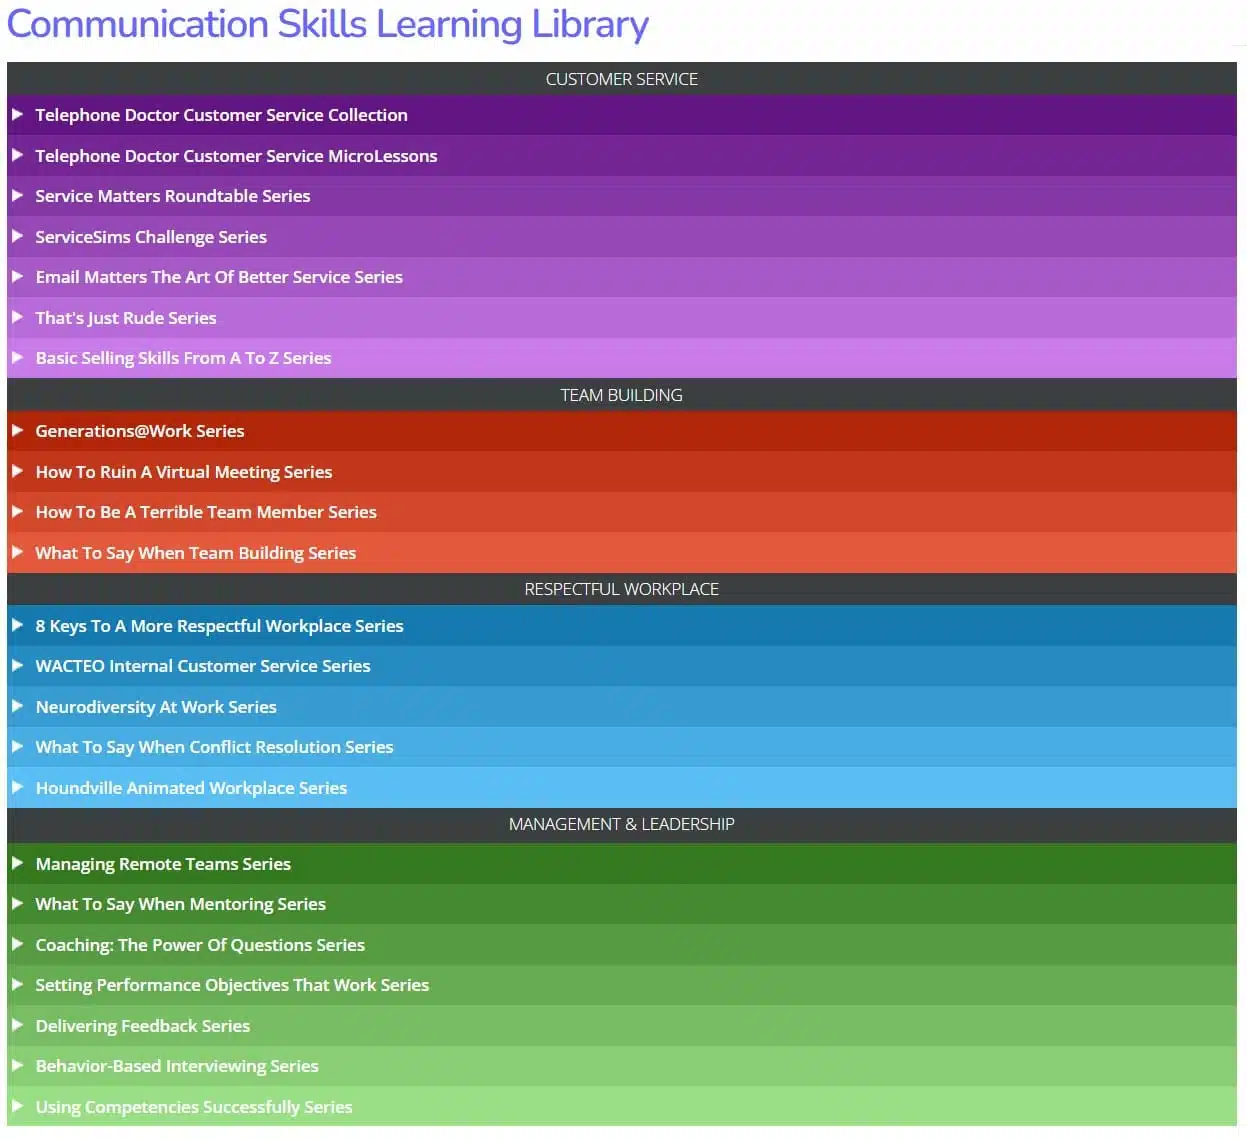Expand the arrow beside Service Matters Roundtable Series
The image size is (1247, 1140).
point(17,196)
